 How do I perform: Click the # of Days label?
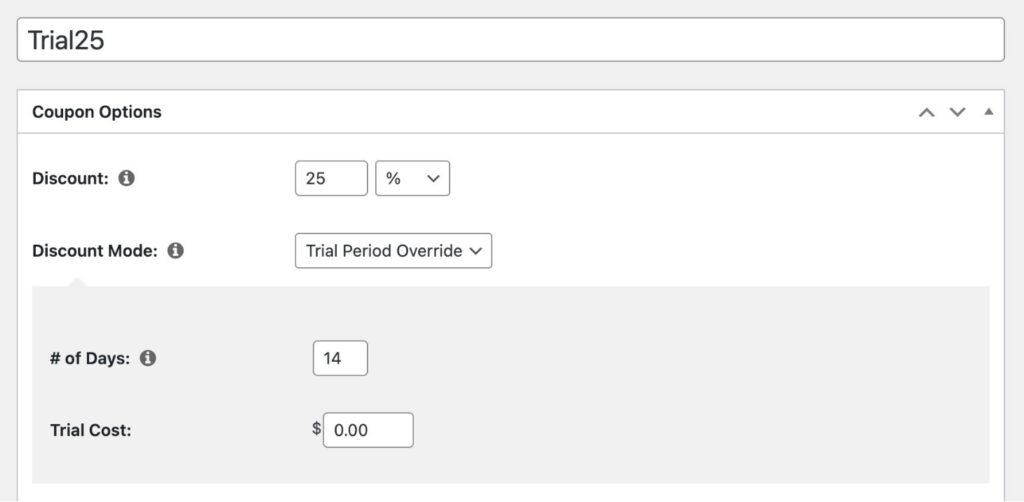pyautogui.click(x=90, y=358)
